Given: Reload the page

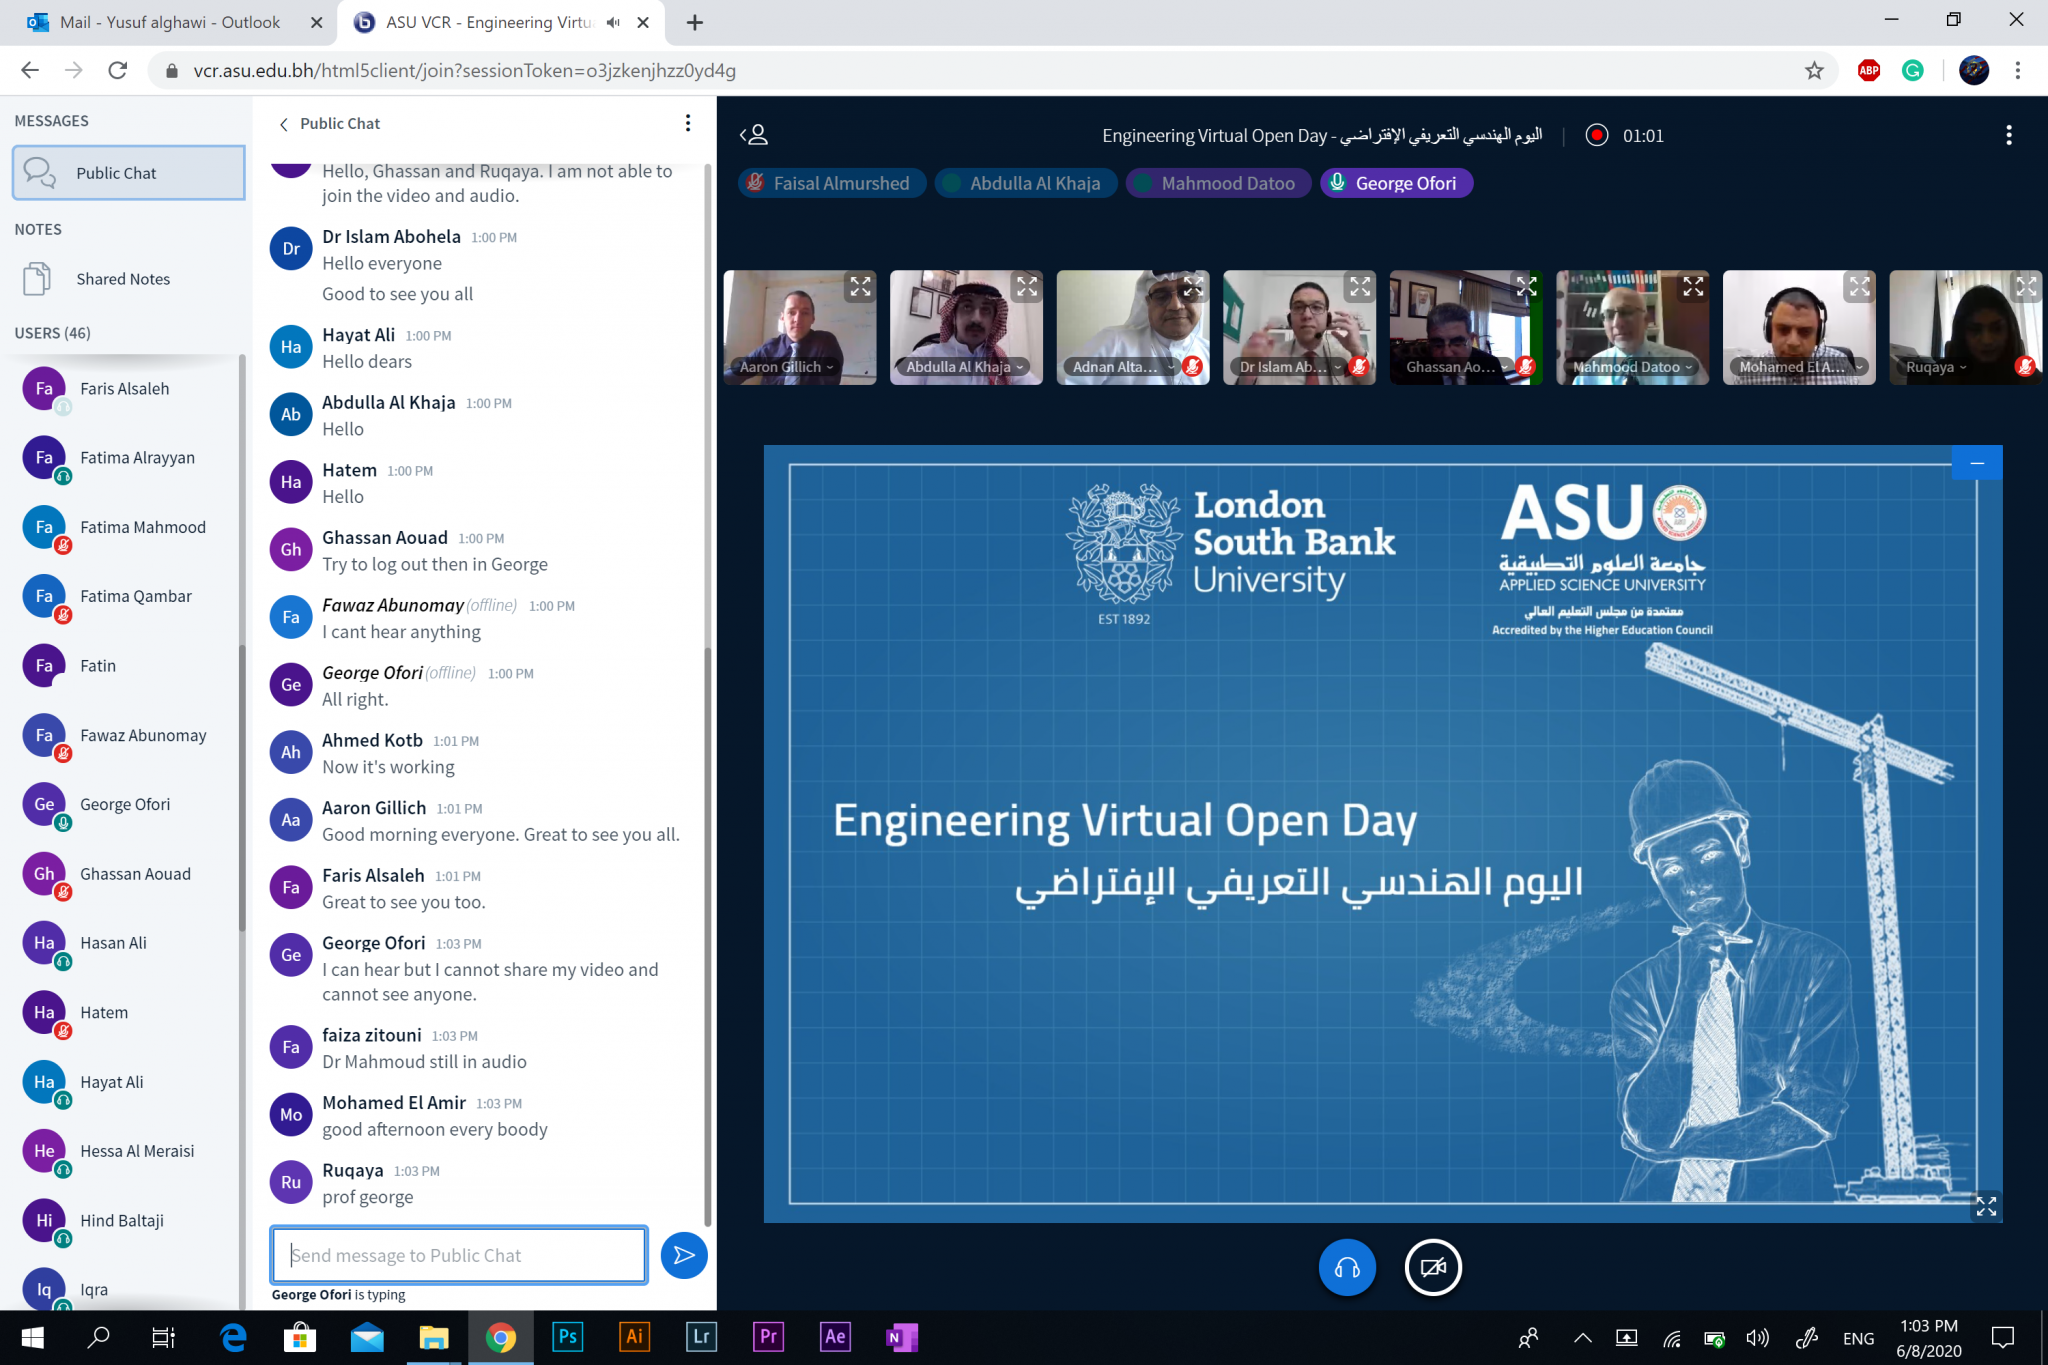Looking at the screenshot, I should click(x=118, y=70).
